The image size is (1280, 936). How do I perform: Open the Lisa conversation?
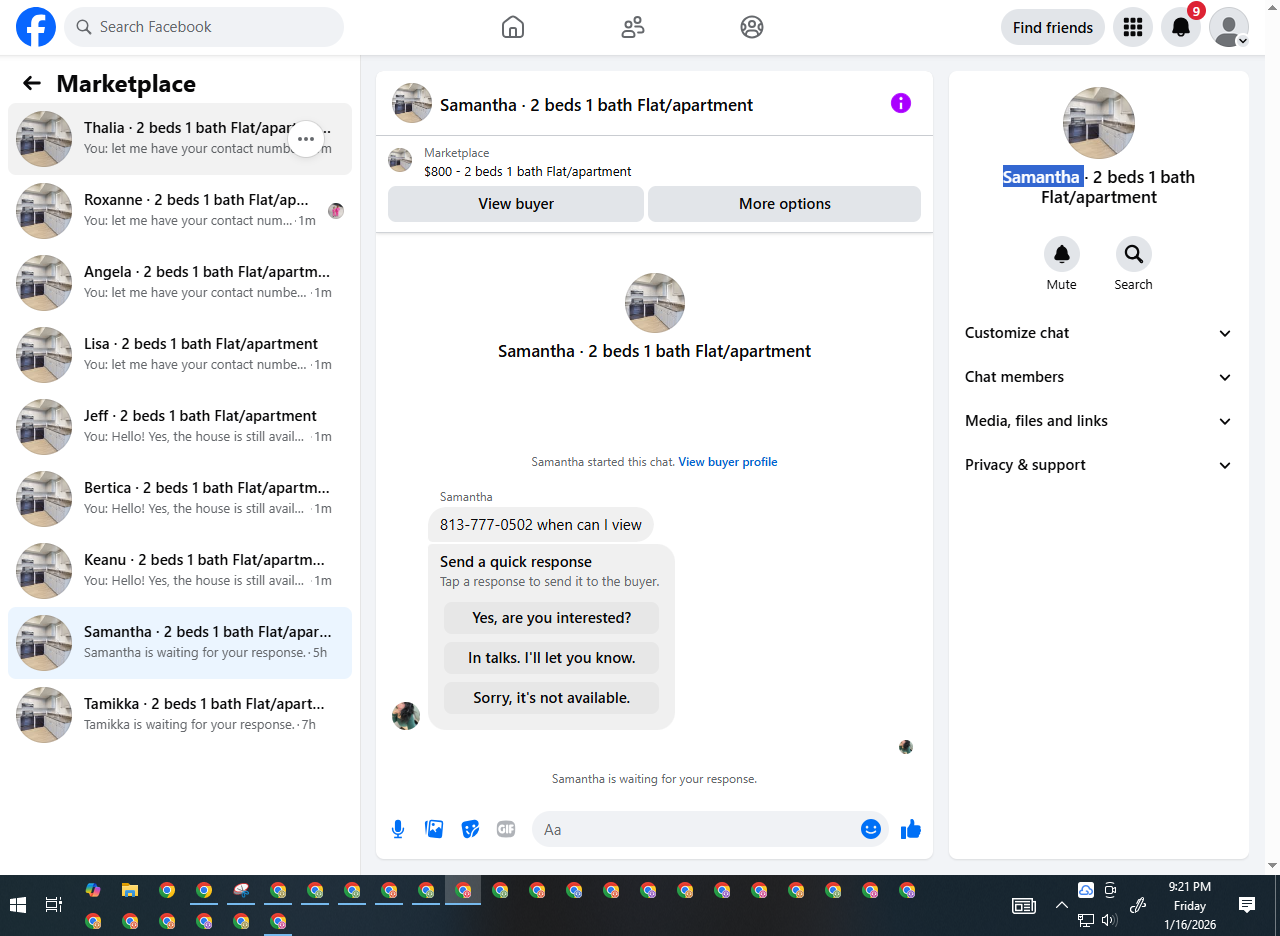coord(180,355)
